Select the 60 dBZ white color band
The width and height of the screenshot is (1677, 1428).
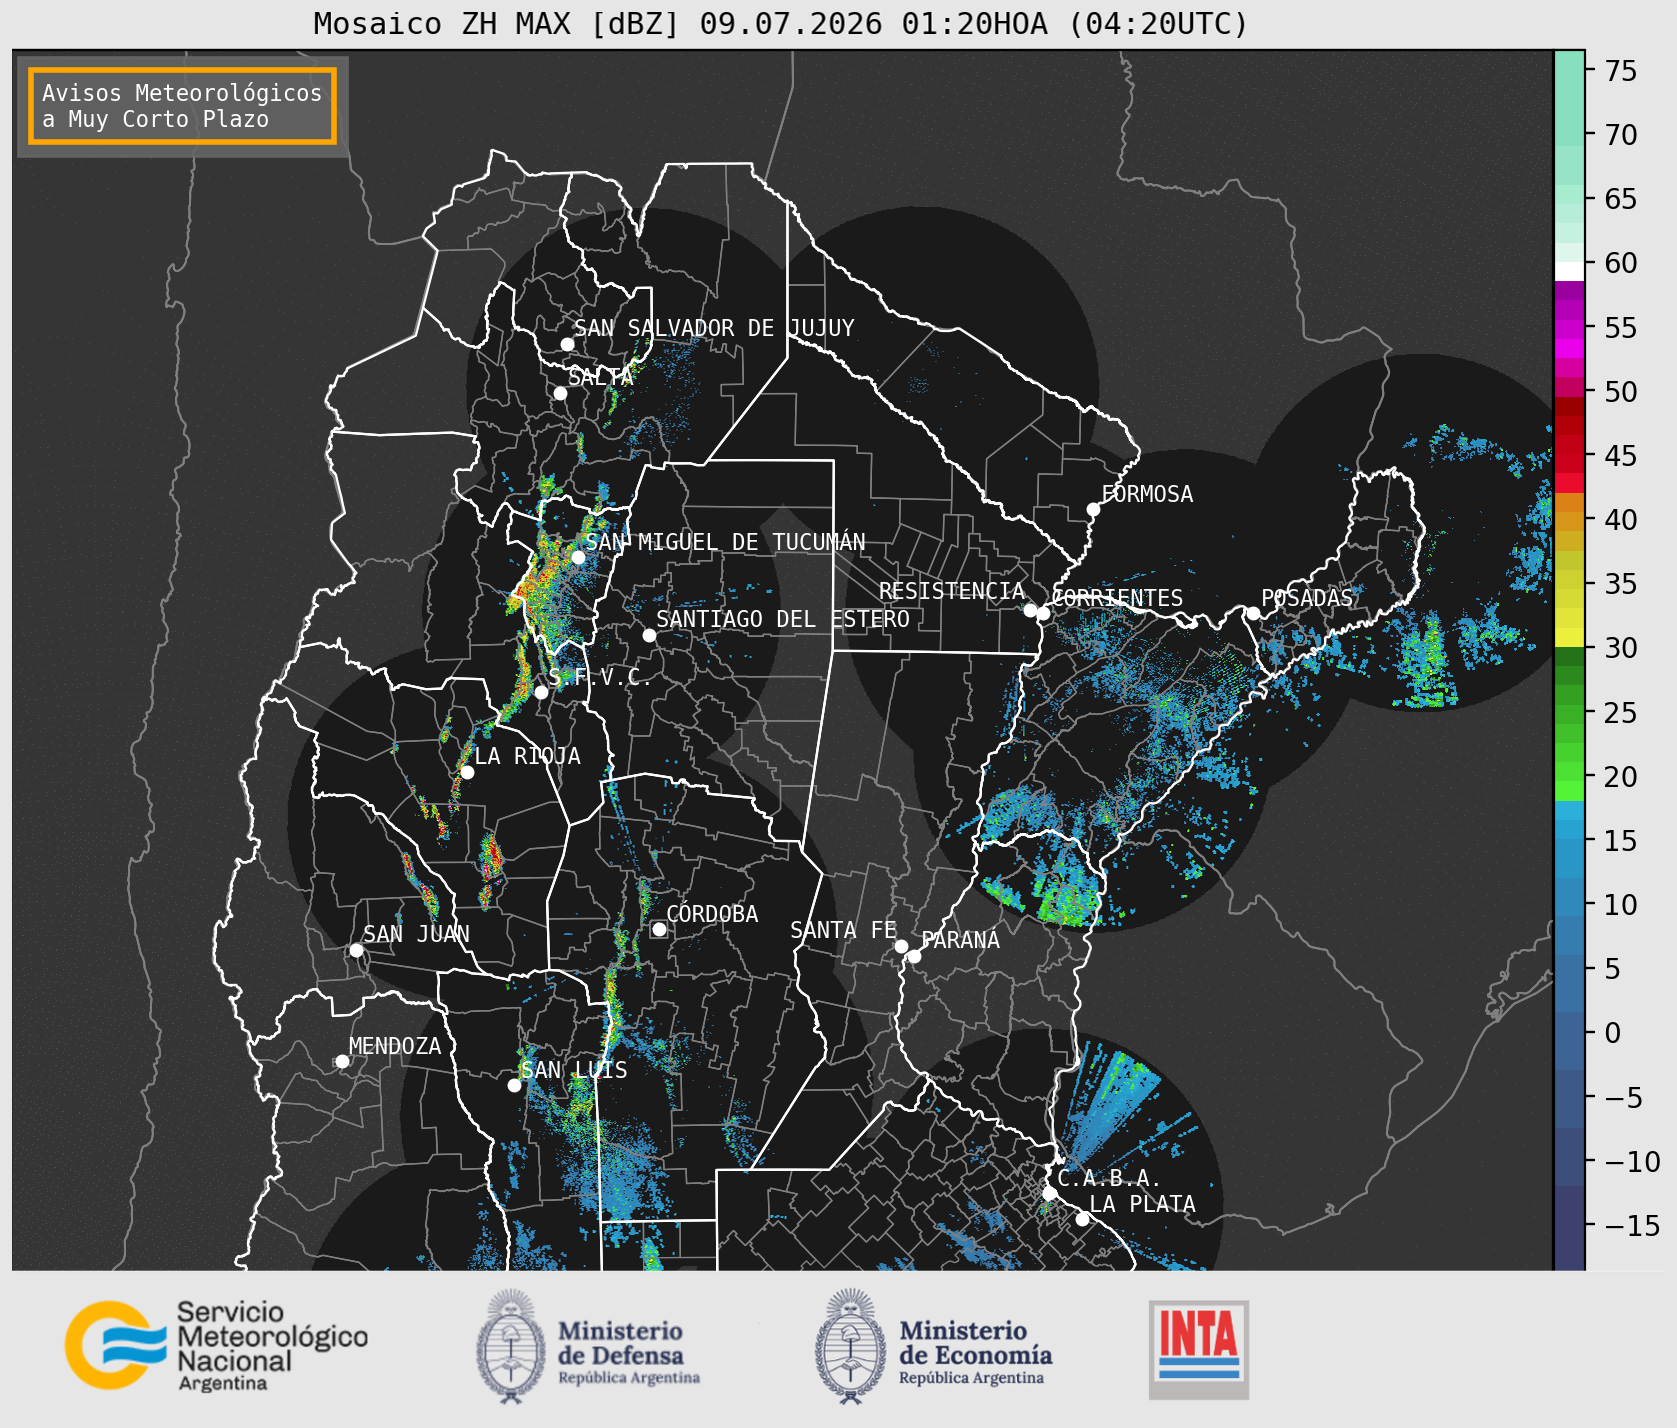click(x=1569, y=271)
